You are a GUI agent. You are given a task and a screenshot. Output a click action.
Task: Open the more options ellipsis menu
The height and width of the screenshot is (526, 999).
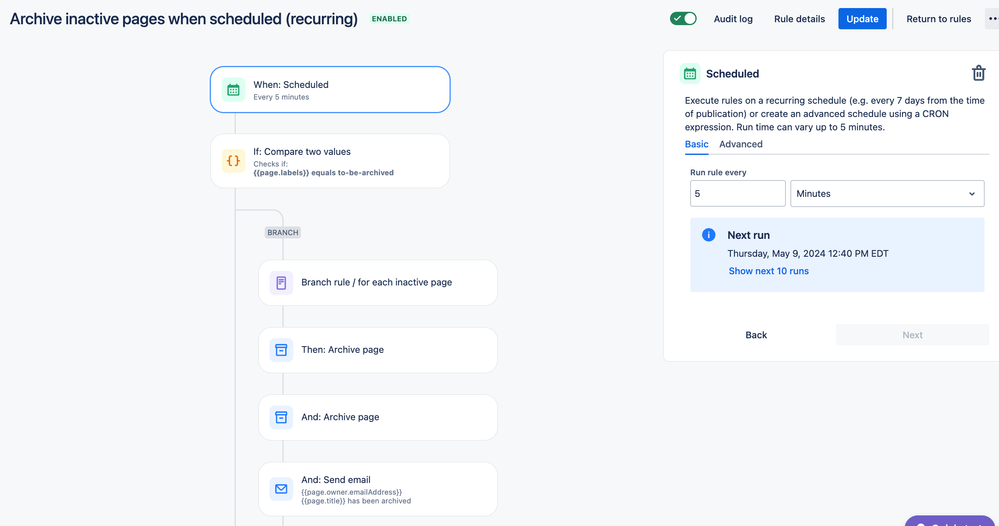(x=993, y=18)
